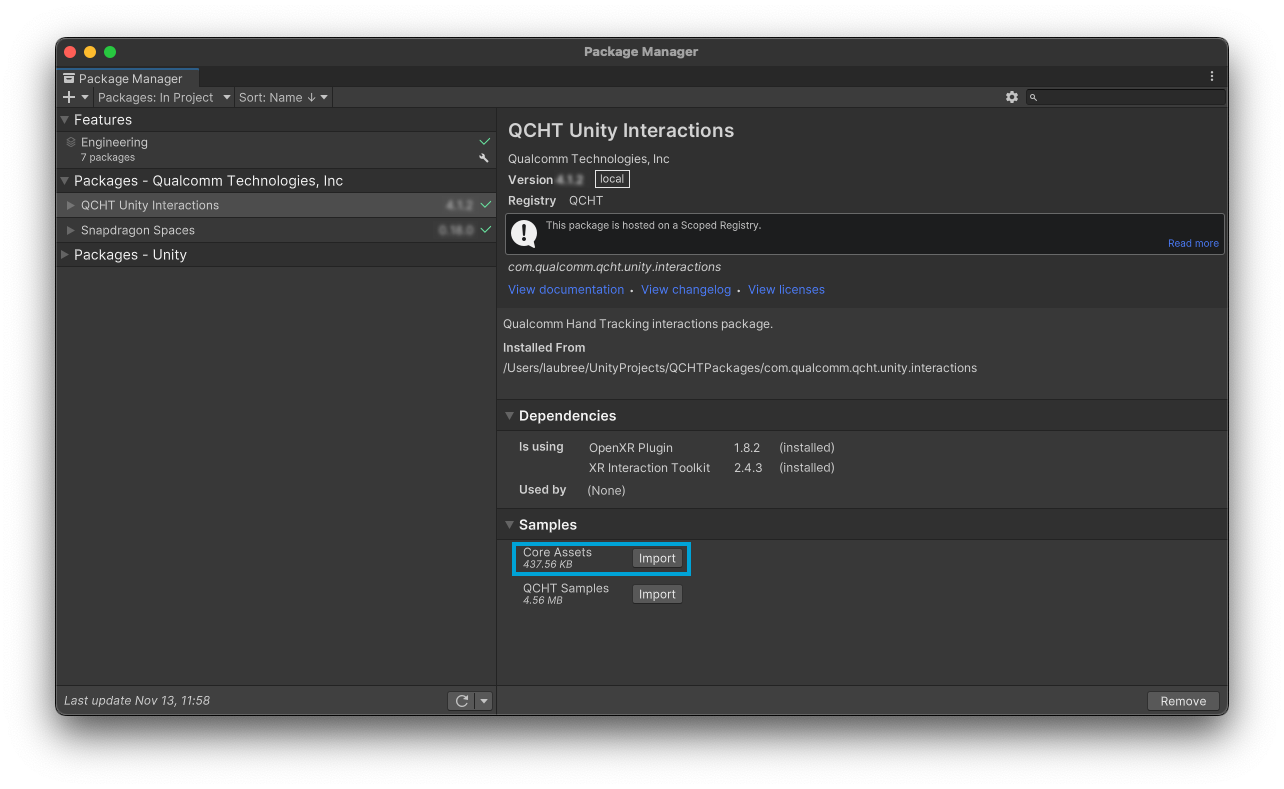Collapse the Dependencies section

coord(509,416)
